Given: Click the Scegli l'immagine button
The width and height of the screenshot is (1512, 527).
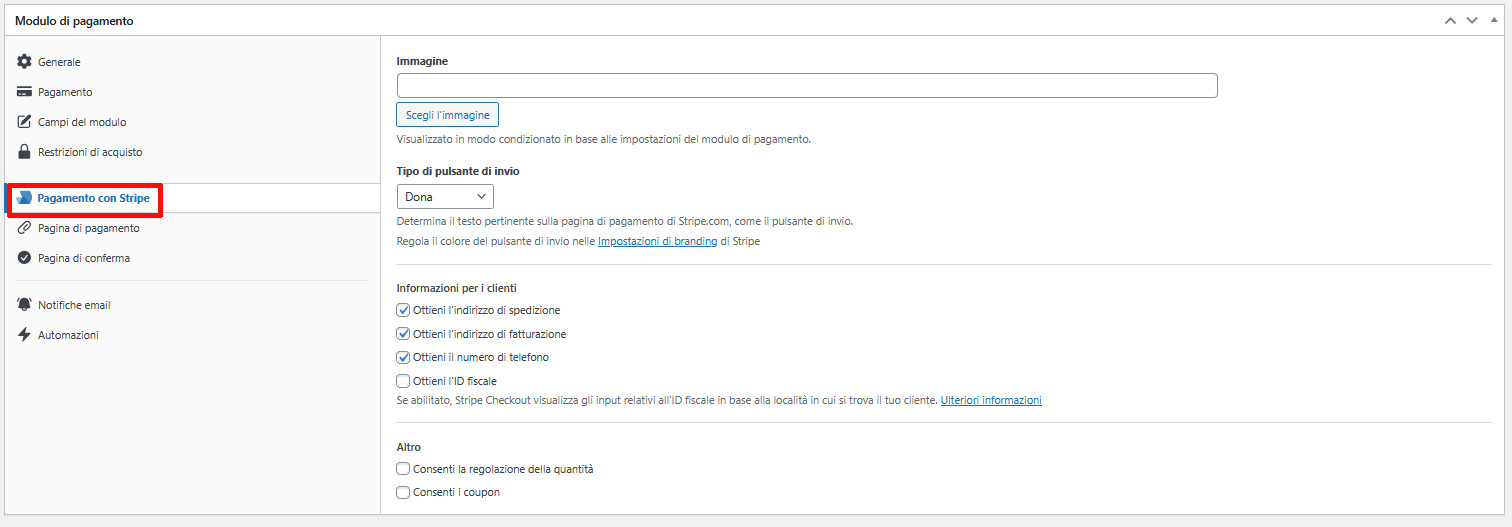Looking at the screenshot, I should (x=448, y=115).
